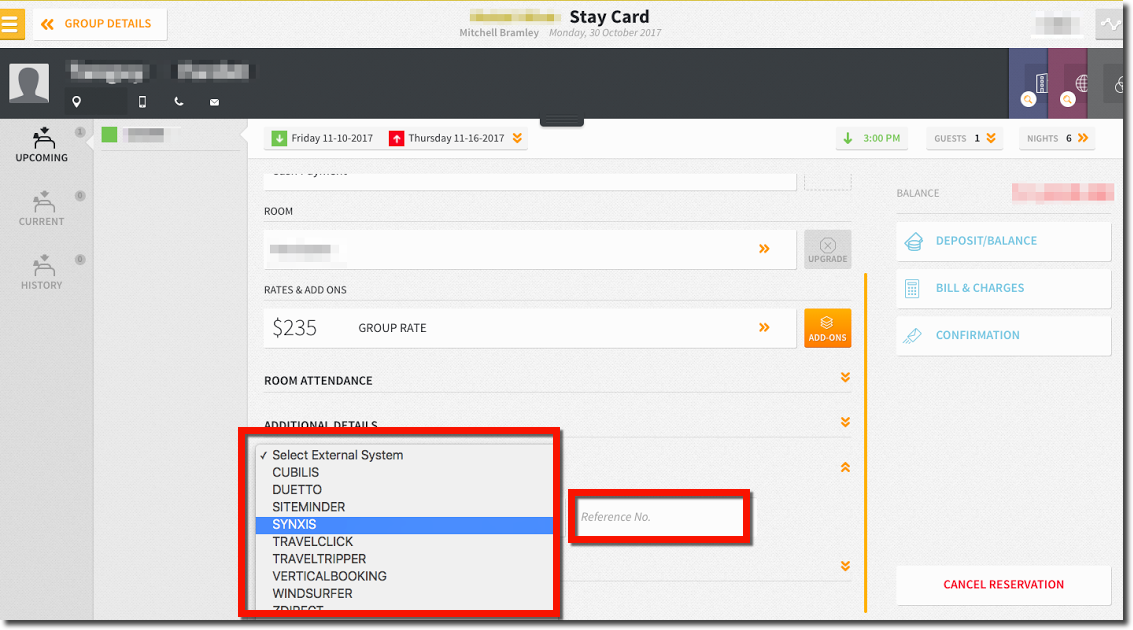The width and height of the screenshot is (1133, 630).
Task: Click the orange Add-Ons button
Action: [x=827, y=328]
